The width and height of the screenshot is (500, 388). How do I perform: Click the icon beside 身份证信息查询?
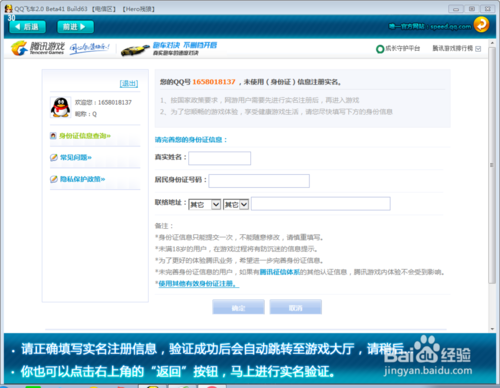click(53, 136)
